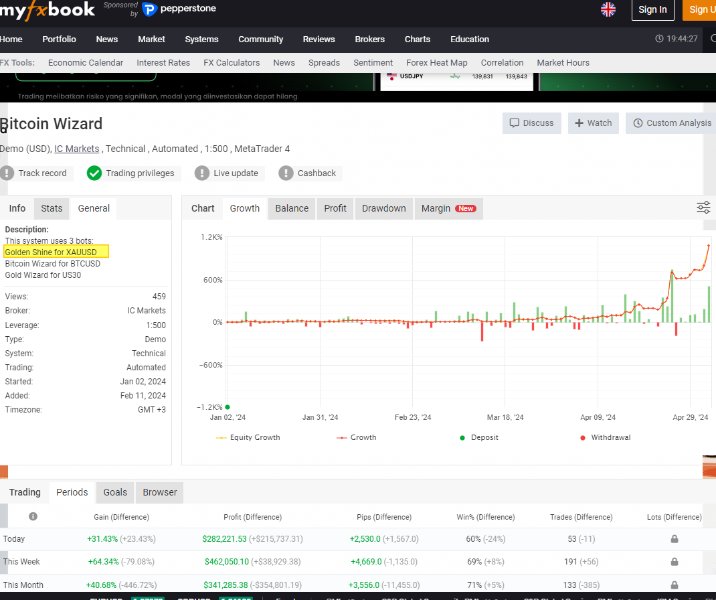Click the green Trading privileges checkmark icon
Image resolution: width=716 pixels, height=600 pixels.
[x=94, y=173]
